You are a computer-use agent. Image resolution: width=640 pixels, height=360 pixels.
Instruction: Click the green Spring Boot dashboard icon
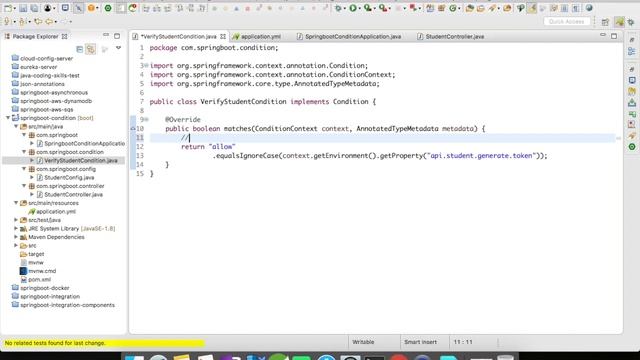108,8
